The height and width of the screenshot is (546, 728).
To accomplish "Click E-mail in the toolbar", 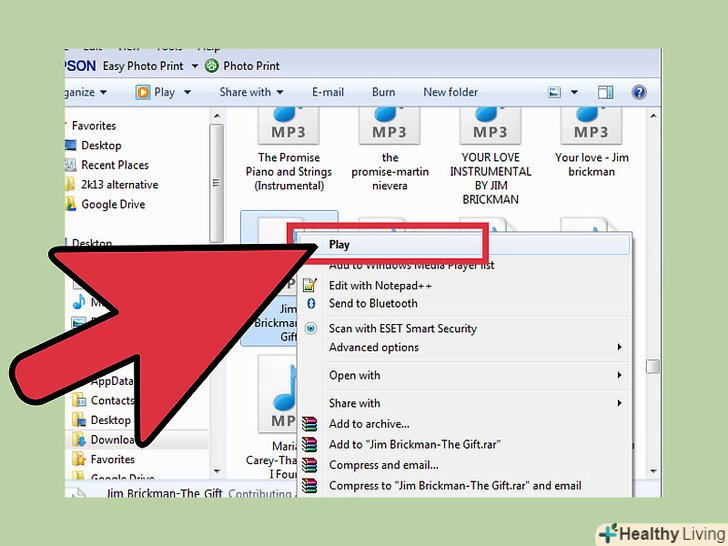I will [x=328, y=92].
